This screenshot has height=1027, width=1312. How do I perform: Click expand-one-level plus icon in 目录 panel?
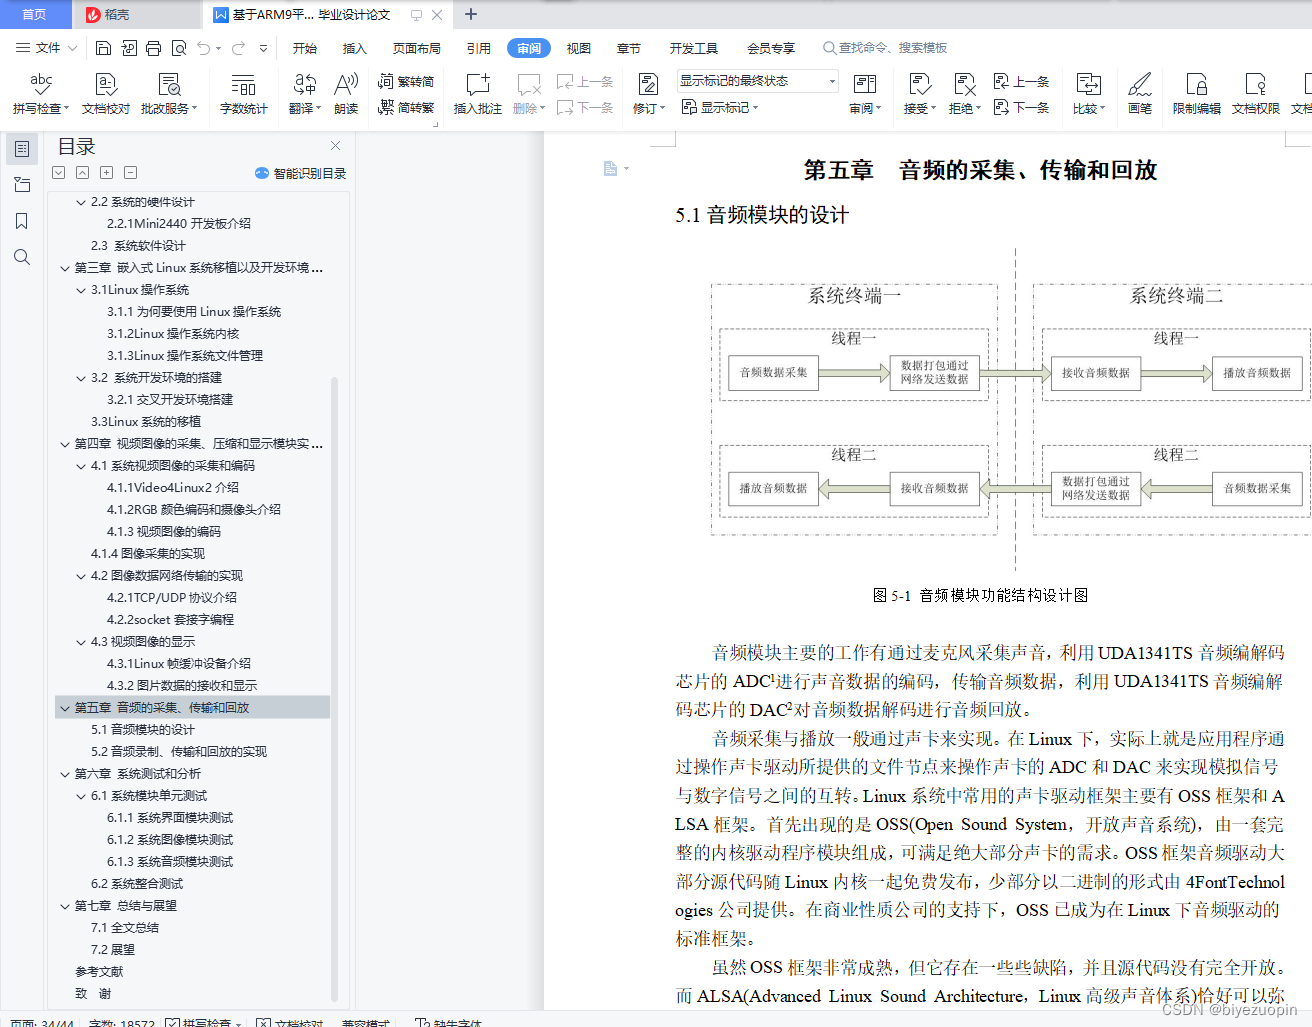(107, 172)
